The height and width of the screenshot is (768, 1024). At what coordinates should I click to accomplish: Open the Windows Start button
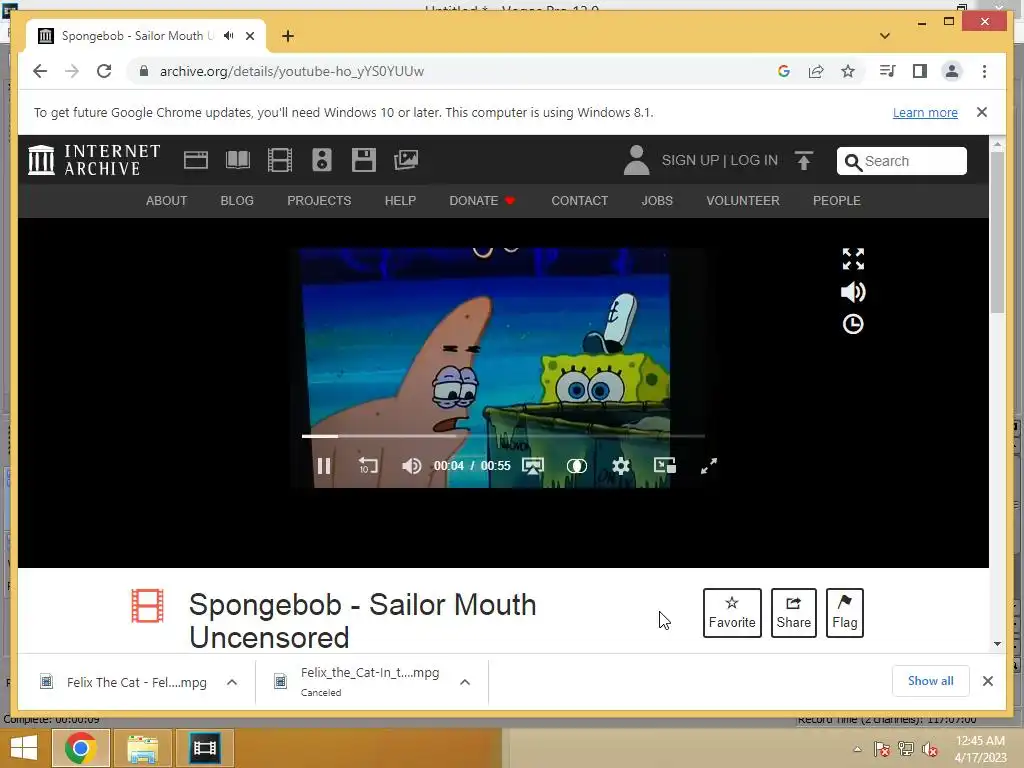tap(24, 748)
